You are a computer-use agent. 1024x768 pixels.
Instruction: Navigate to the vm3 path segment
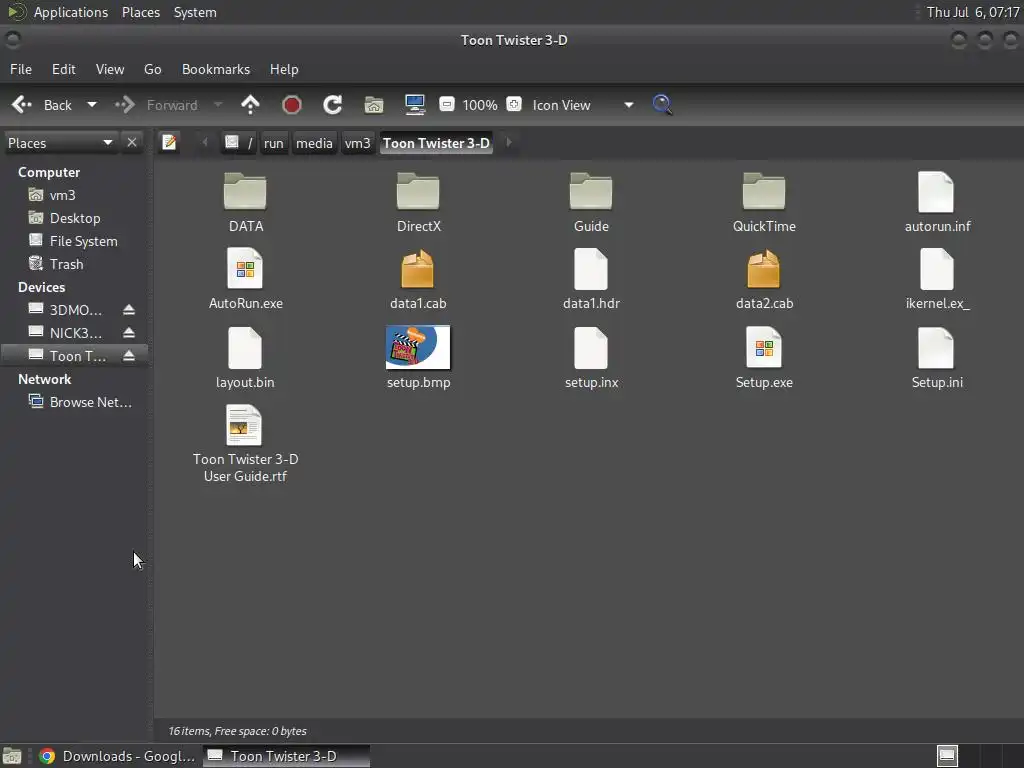pos(357,143)
